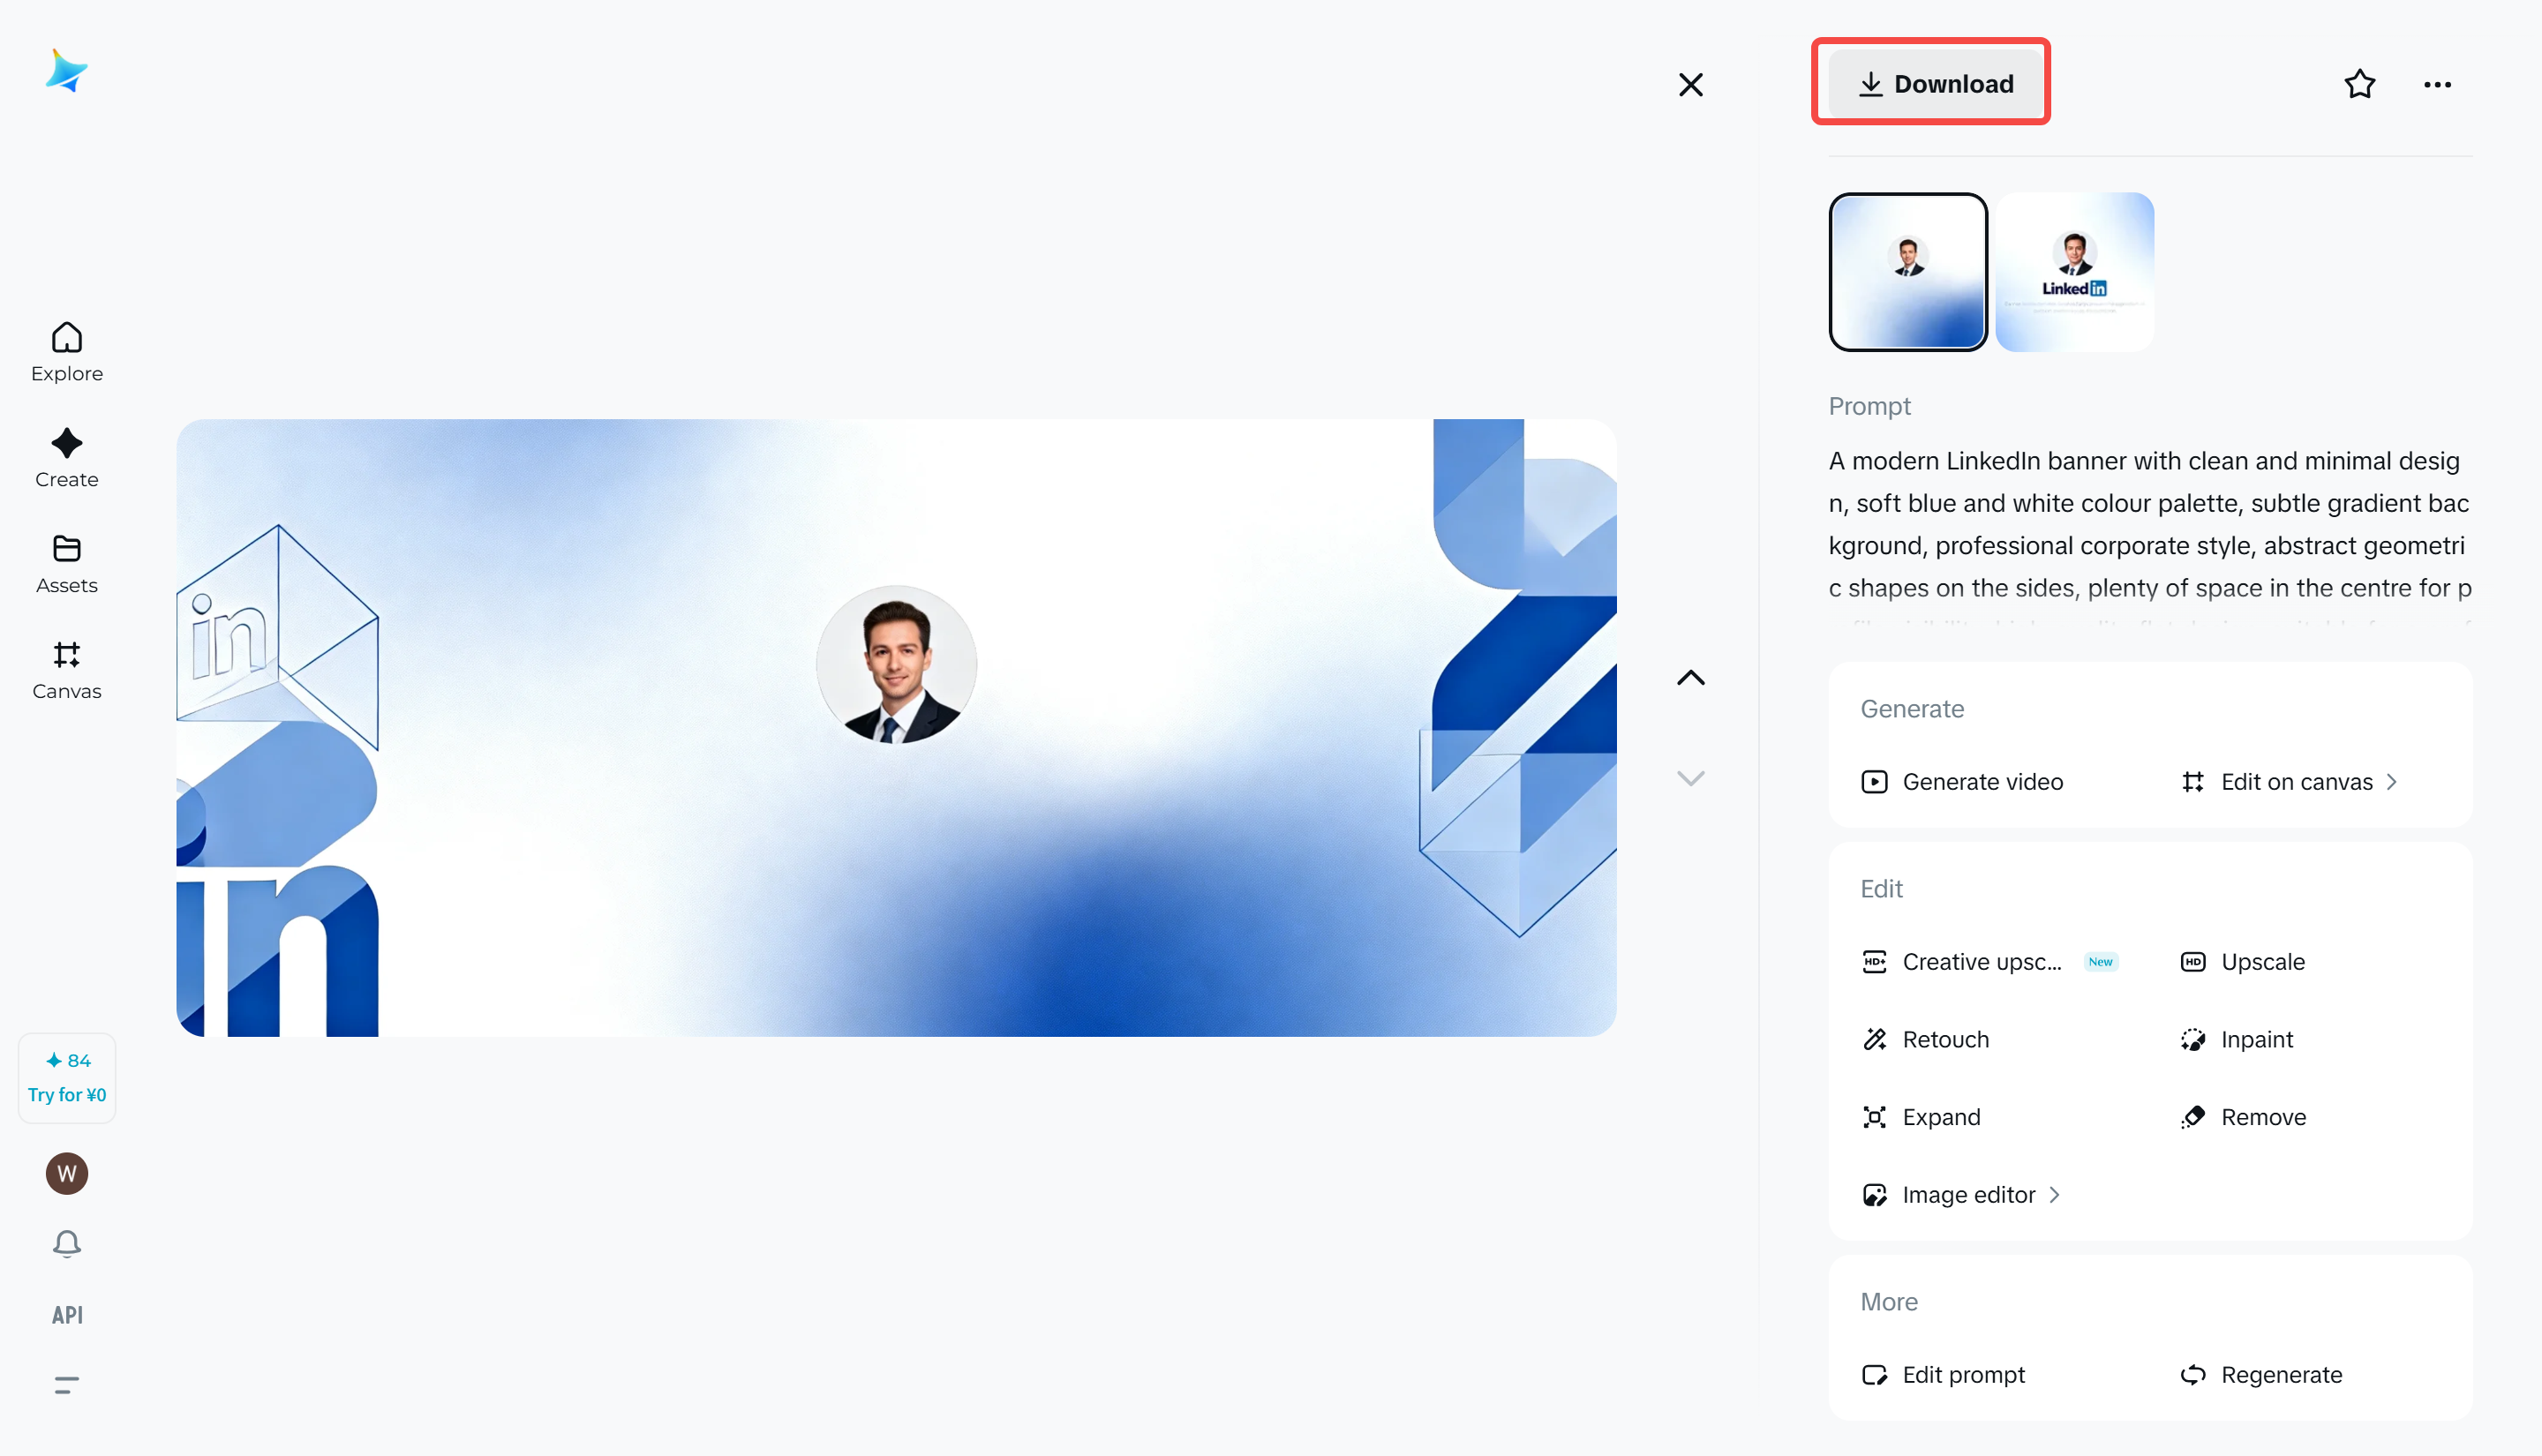Open the notifications bell
This screenshot has height=1456, width=2542.
coord(66,1243)
